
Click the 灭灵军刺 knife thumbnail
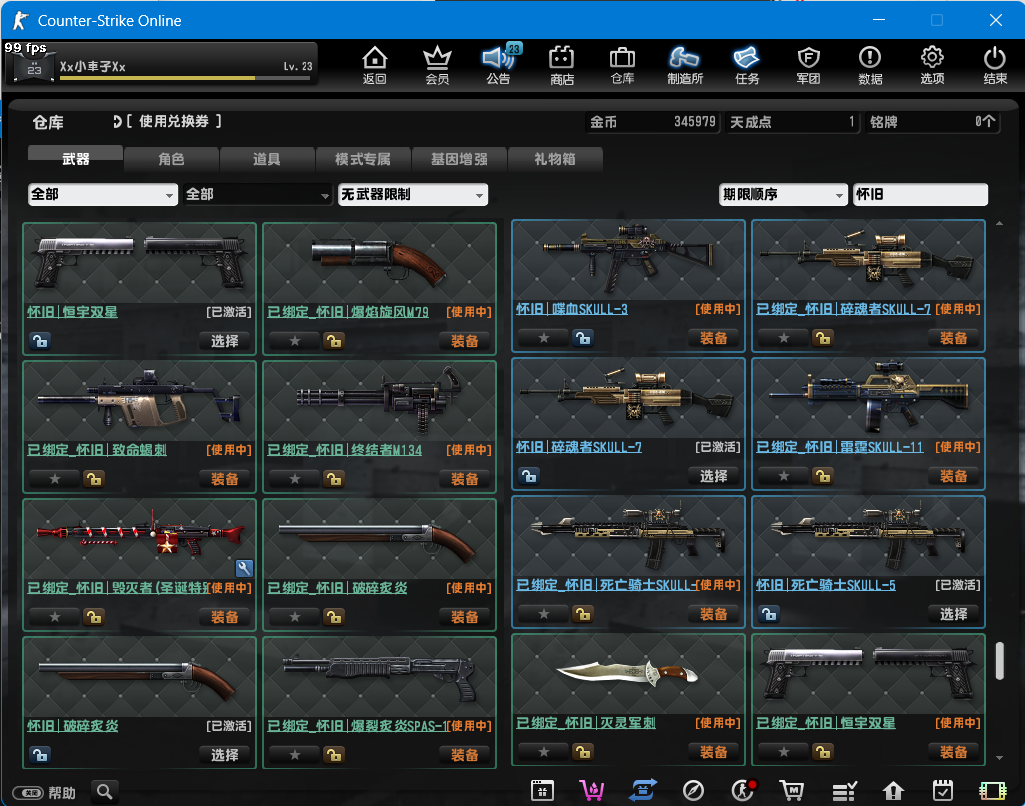(628, 673)
